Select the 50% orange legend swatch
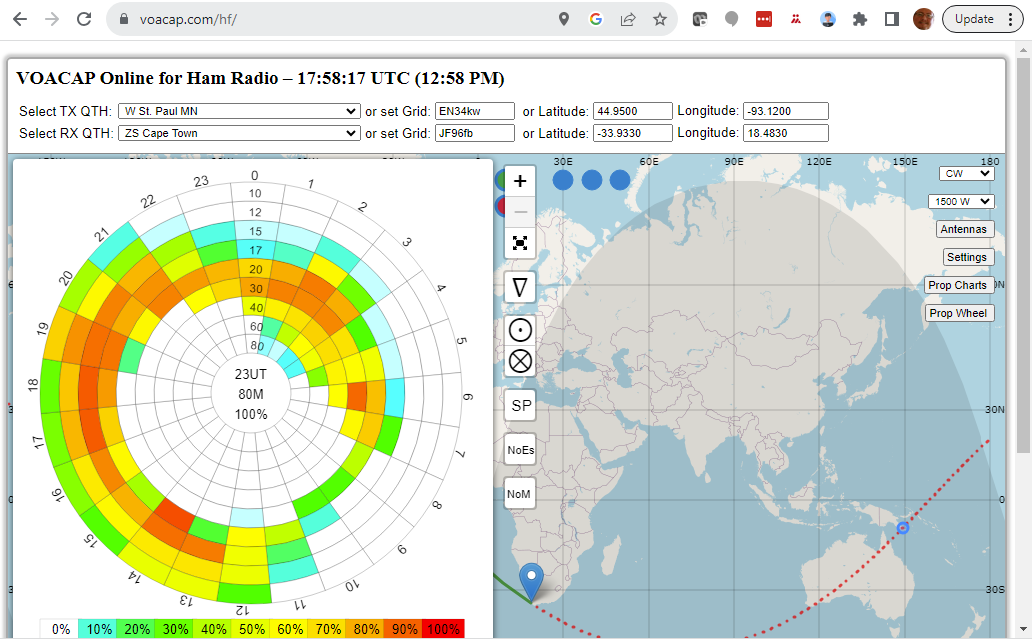Viewport: 1032px width, 640px height. point(250,628)
